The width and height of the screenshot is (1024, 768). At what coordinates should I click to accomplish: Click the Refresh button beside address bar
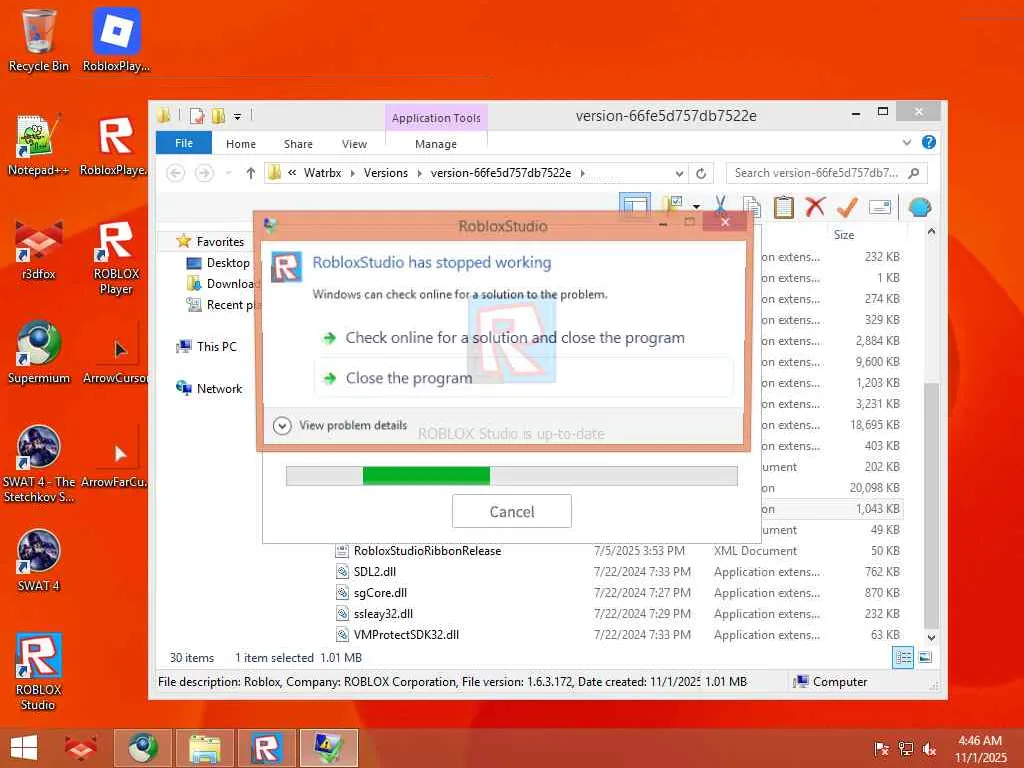point(701,173)
